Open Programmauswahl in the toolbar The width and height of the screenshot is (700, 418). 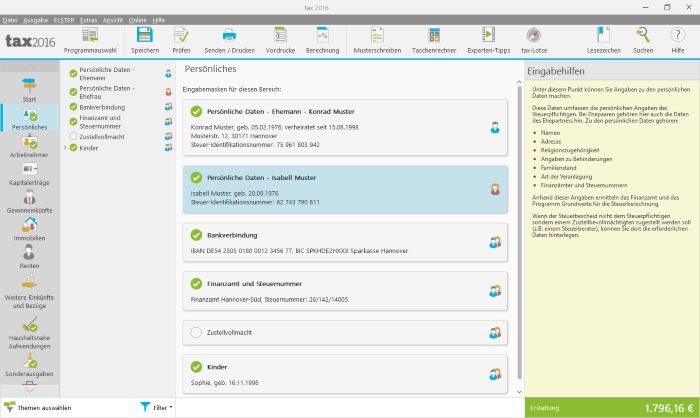pos(90,41)
